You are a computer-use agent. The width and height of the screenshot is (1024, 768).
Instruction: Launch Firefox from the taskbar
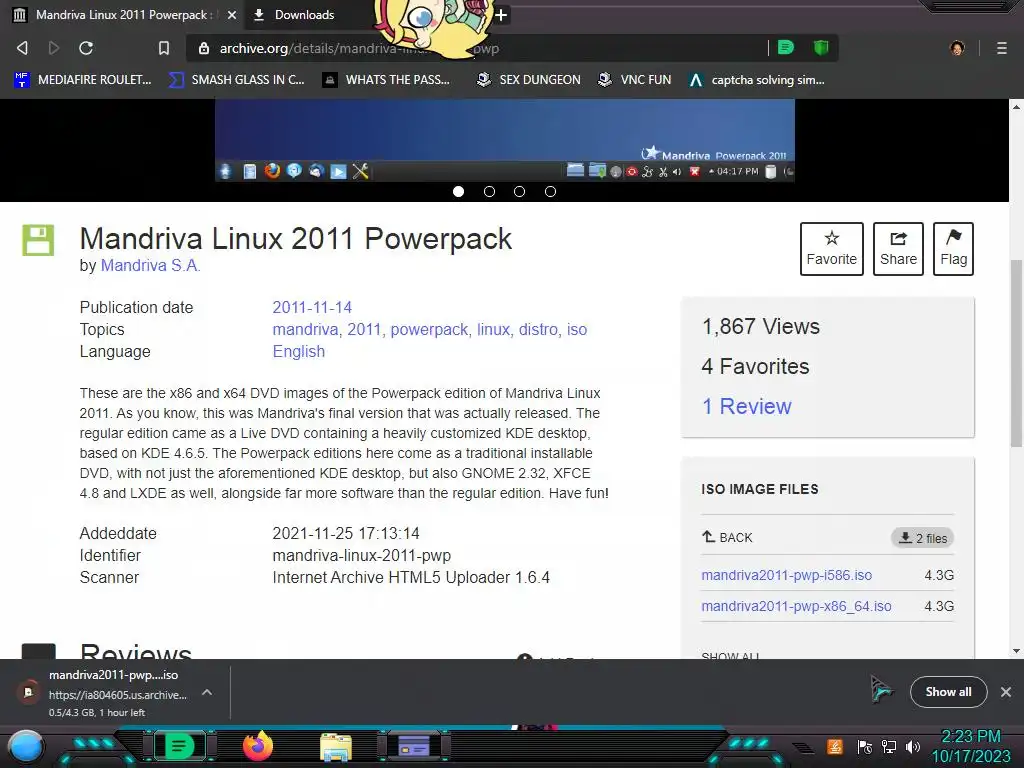tap(258, 746)
